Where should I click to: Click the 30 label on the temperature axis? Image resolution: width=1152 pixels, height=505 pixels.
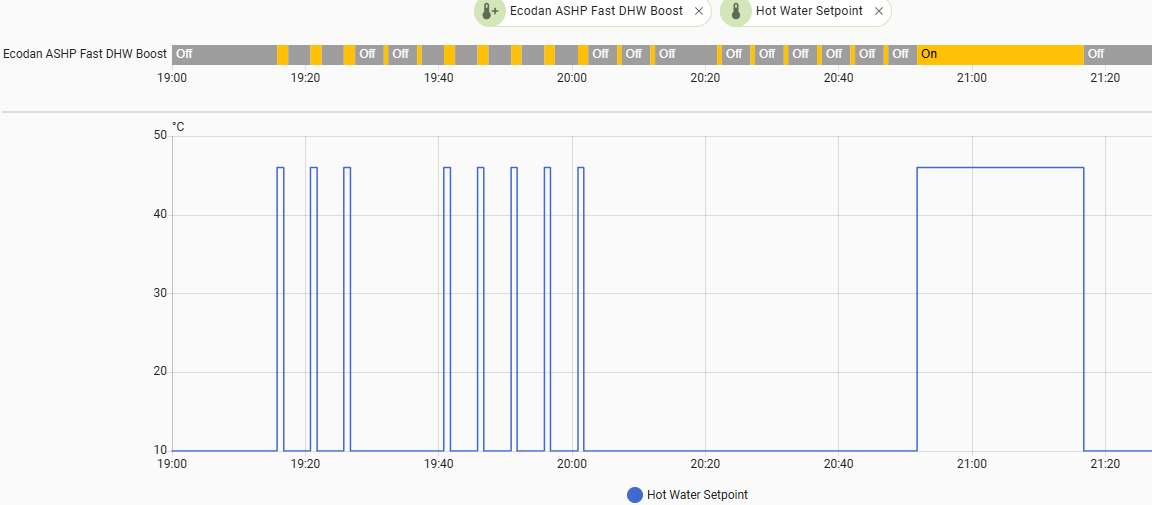tap(159, 293)
